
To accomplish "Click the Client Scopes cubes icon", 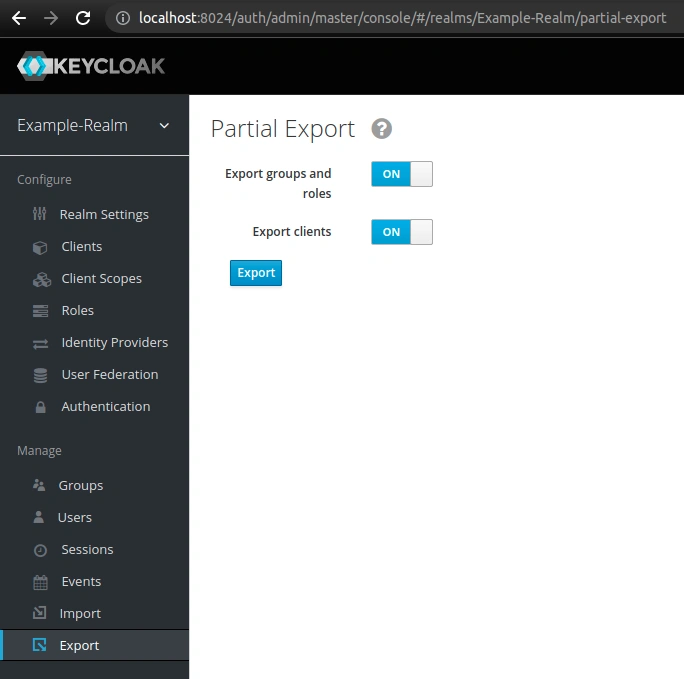I will [x=42, y=279].
